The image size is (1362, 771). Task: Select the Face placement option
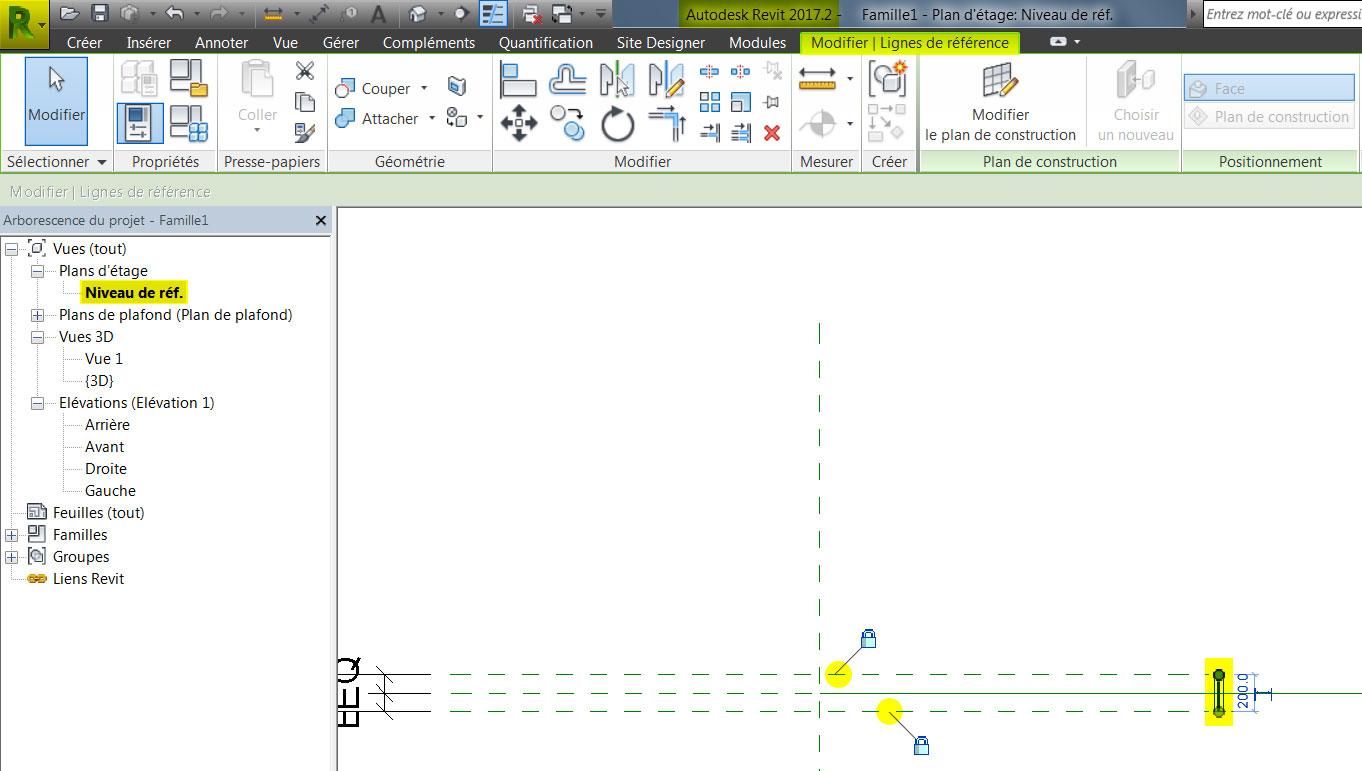pos(1268,88)
